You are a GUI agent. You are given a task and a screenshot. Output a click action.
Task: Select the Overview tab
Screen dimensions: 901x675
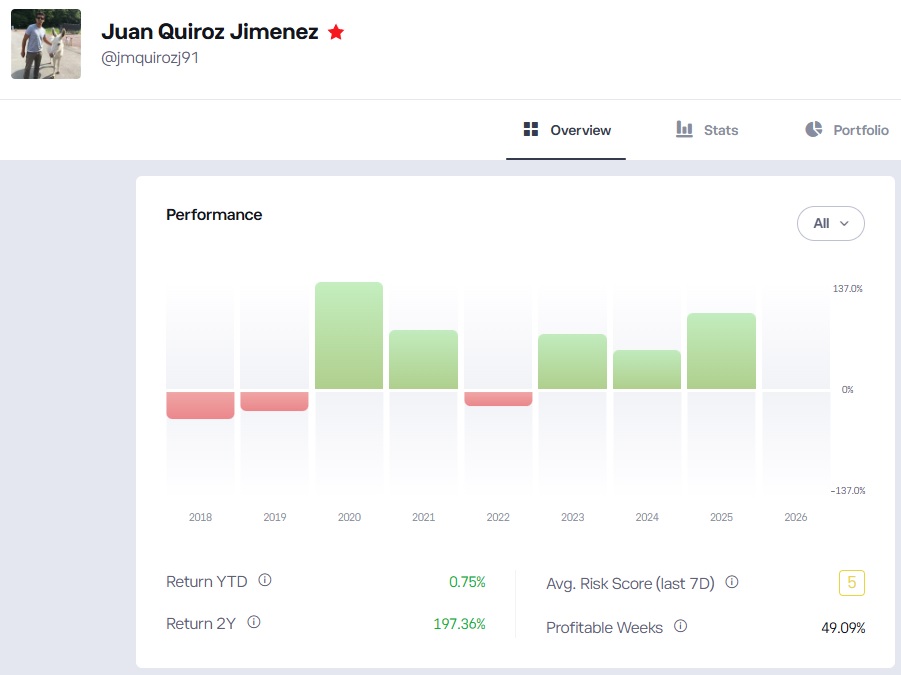click(565, 130)
